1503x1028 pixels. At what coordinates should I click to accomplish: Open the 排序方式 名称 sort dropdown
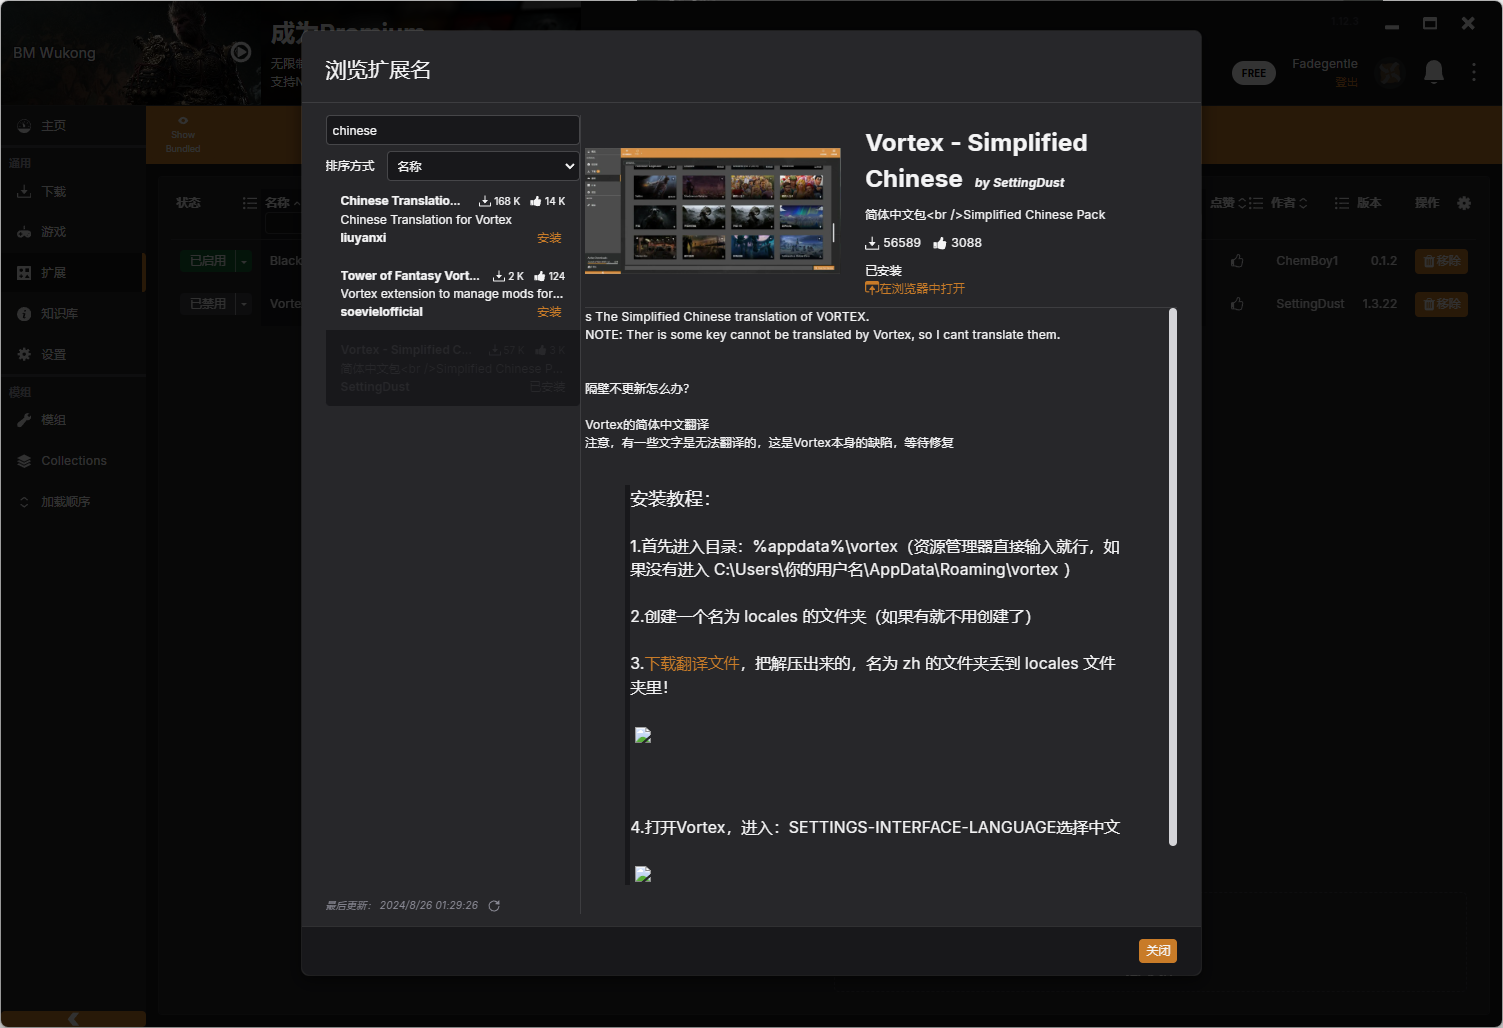pyautogui.click(x=483, y=166)
